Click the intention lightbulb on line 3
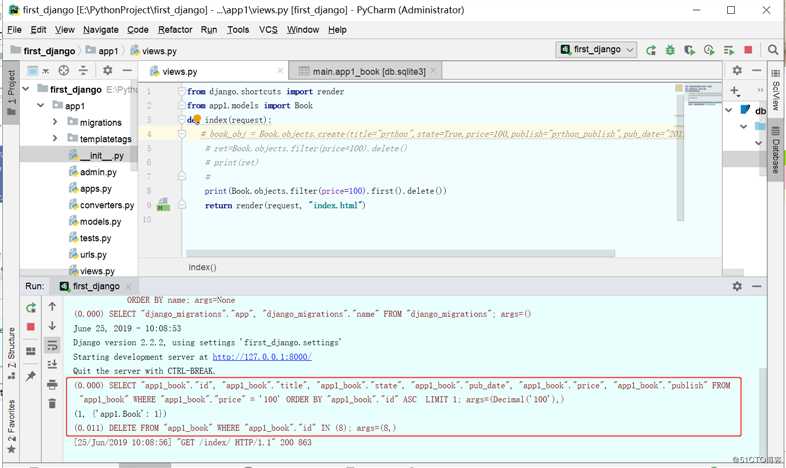The image size is (786, 468). [x=197, y=119]
